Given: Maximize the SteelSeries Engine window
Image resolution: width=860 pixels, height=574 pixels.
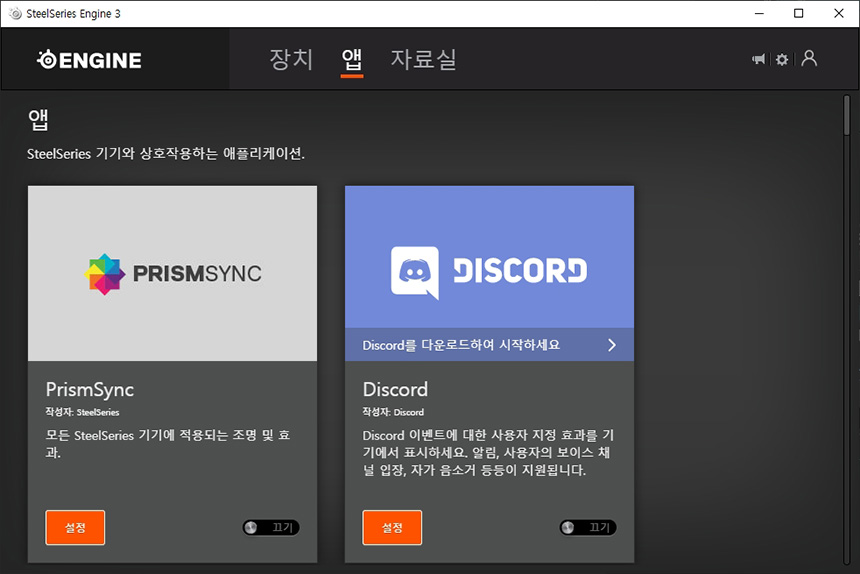Looking at the screenshot, I should (799, 14).
